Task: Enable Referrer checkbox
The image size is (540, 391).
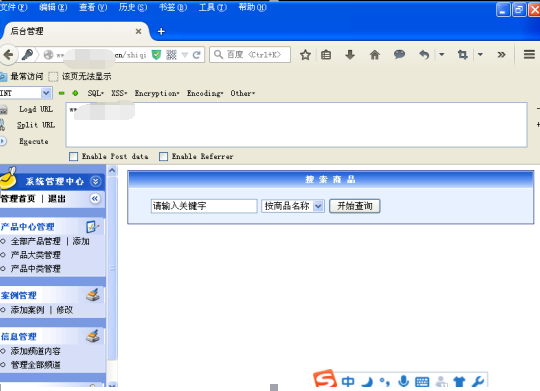Action: click(164, 156)
